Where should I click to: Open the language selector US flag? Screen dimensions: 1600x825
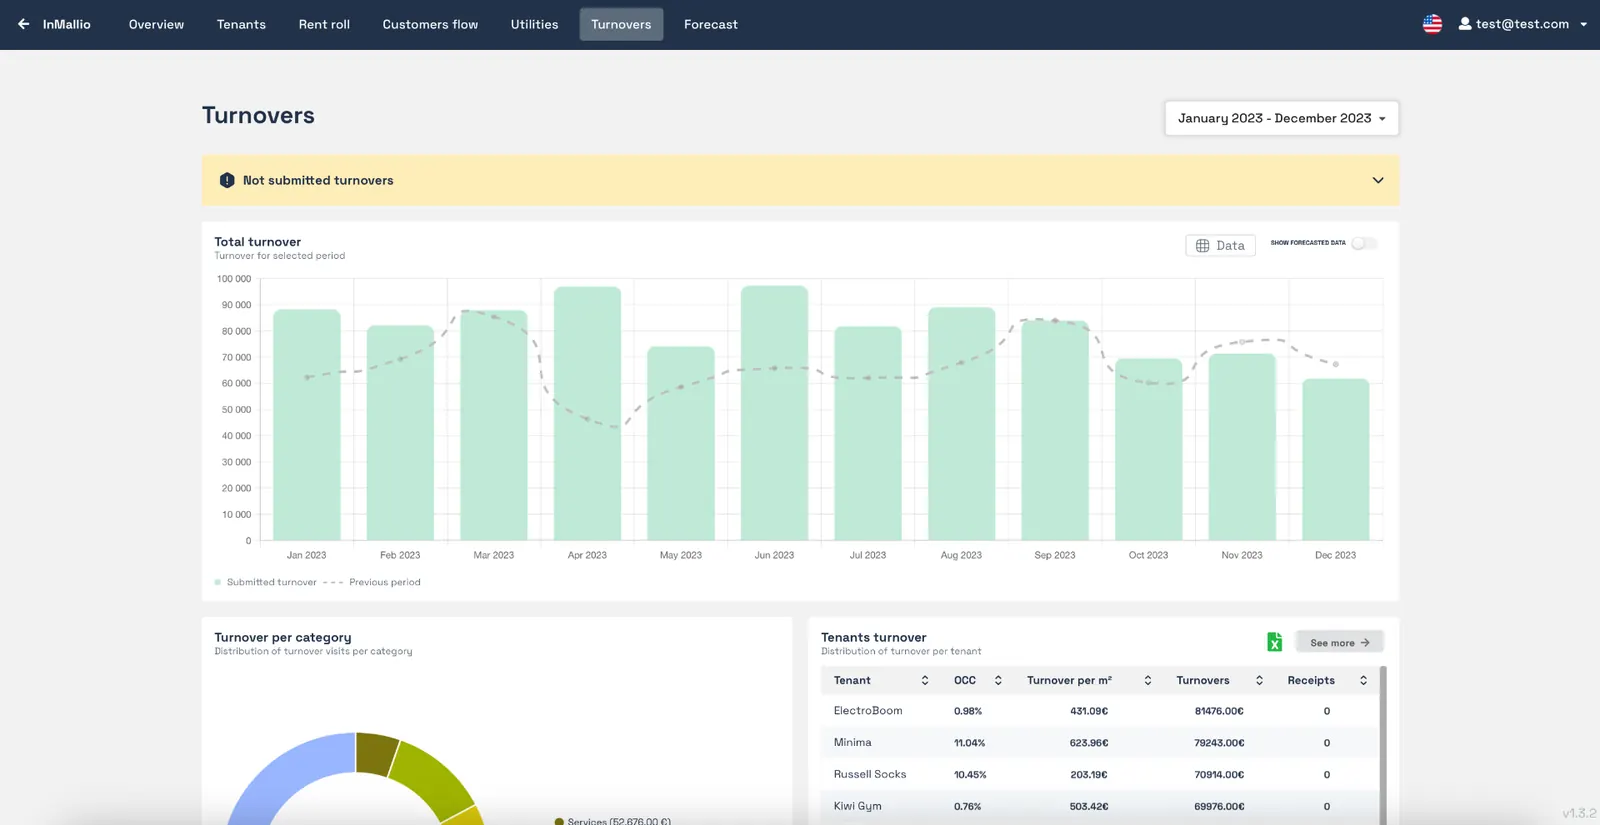[1432, 24]
